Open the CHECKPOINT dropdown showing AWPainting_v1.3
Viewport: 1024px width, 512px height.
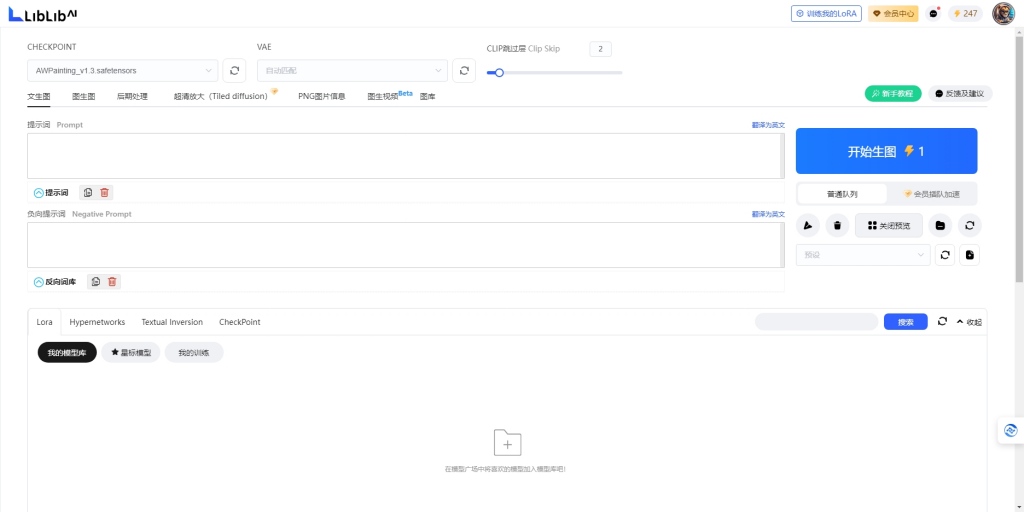click(x=122, y=70)
